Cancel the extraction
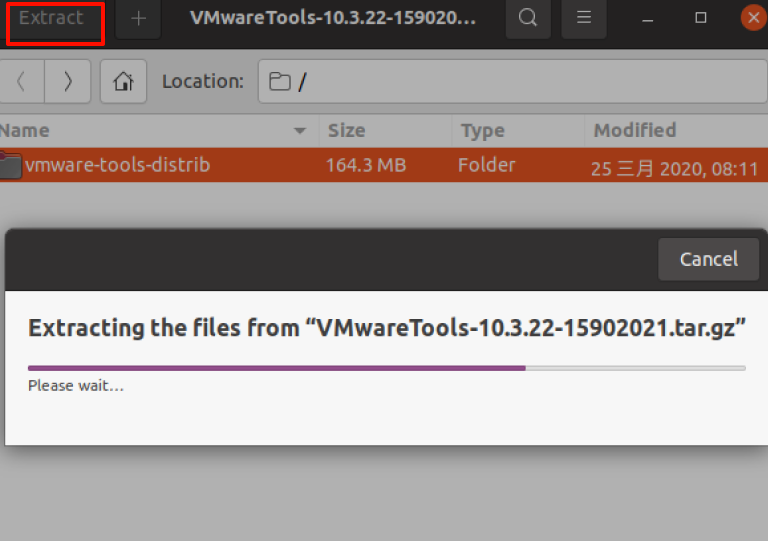Viewport: 768px width, 541px height. pos(708,259)
